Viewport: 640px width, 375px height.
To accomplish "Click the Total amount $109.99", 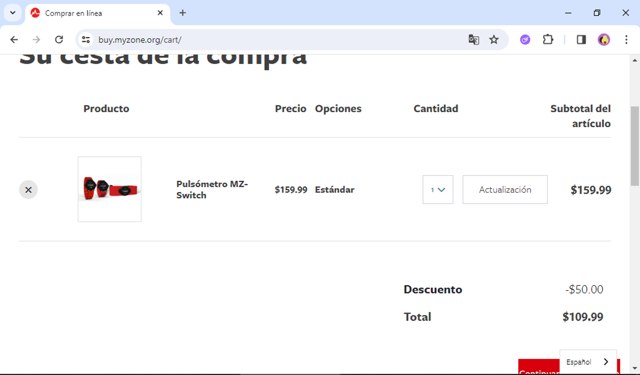I will click(582, 317).
